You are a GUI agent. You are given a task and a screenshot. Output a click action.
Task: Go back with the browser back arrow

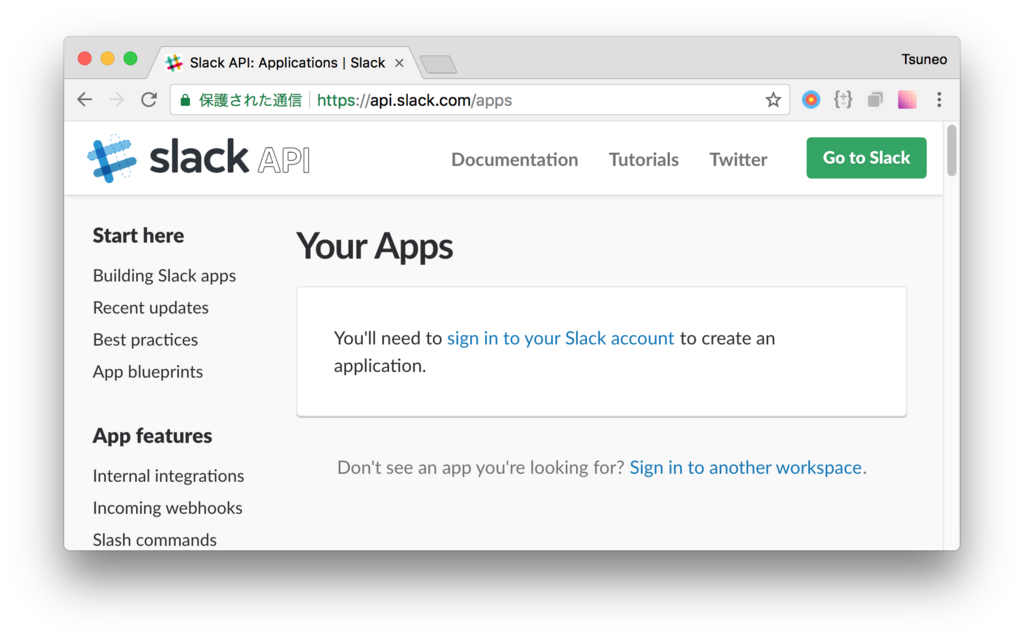(85, 100)
